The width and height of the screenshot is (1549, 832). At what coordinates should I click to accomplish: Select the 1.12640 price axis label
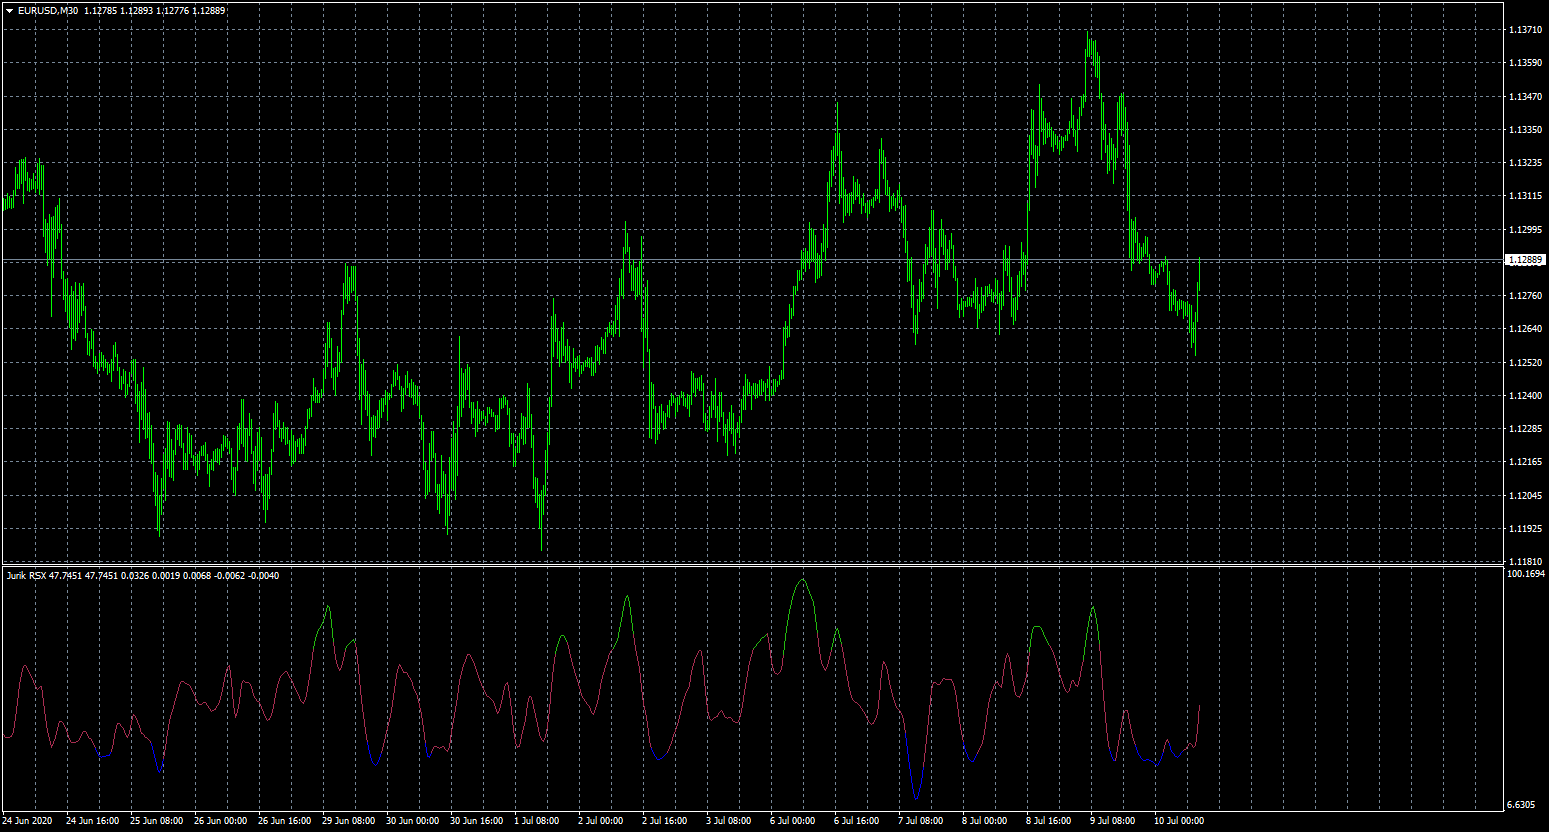[x=1524, y=329]
